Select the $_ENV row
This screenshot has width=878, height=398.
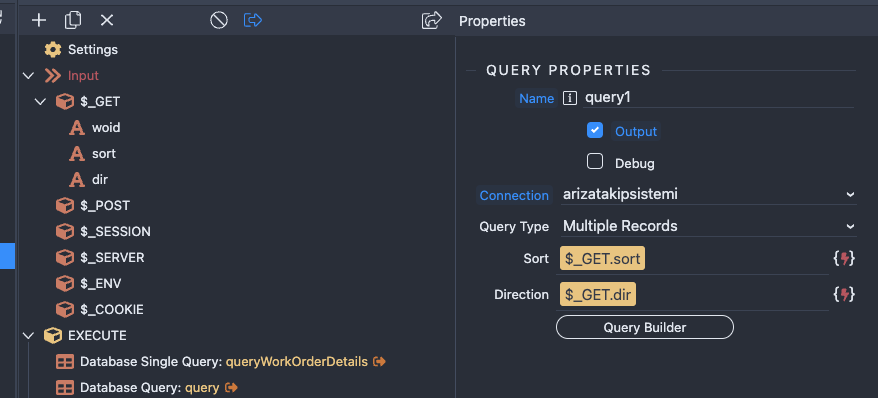[101, 284]
